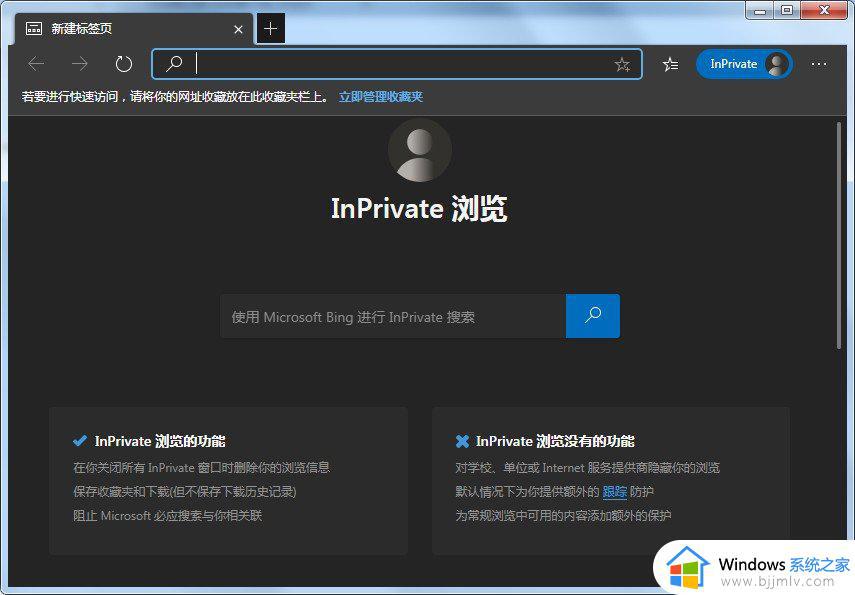Screen dimensions: 855x595
Task: Click the InPrivate avatar image on page
Action: (x=419, y=151)
